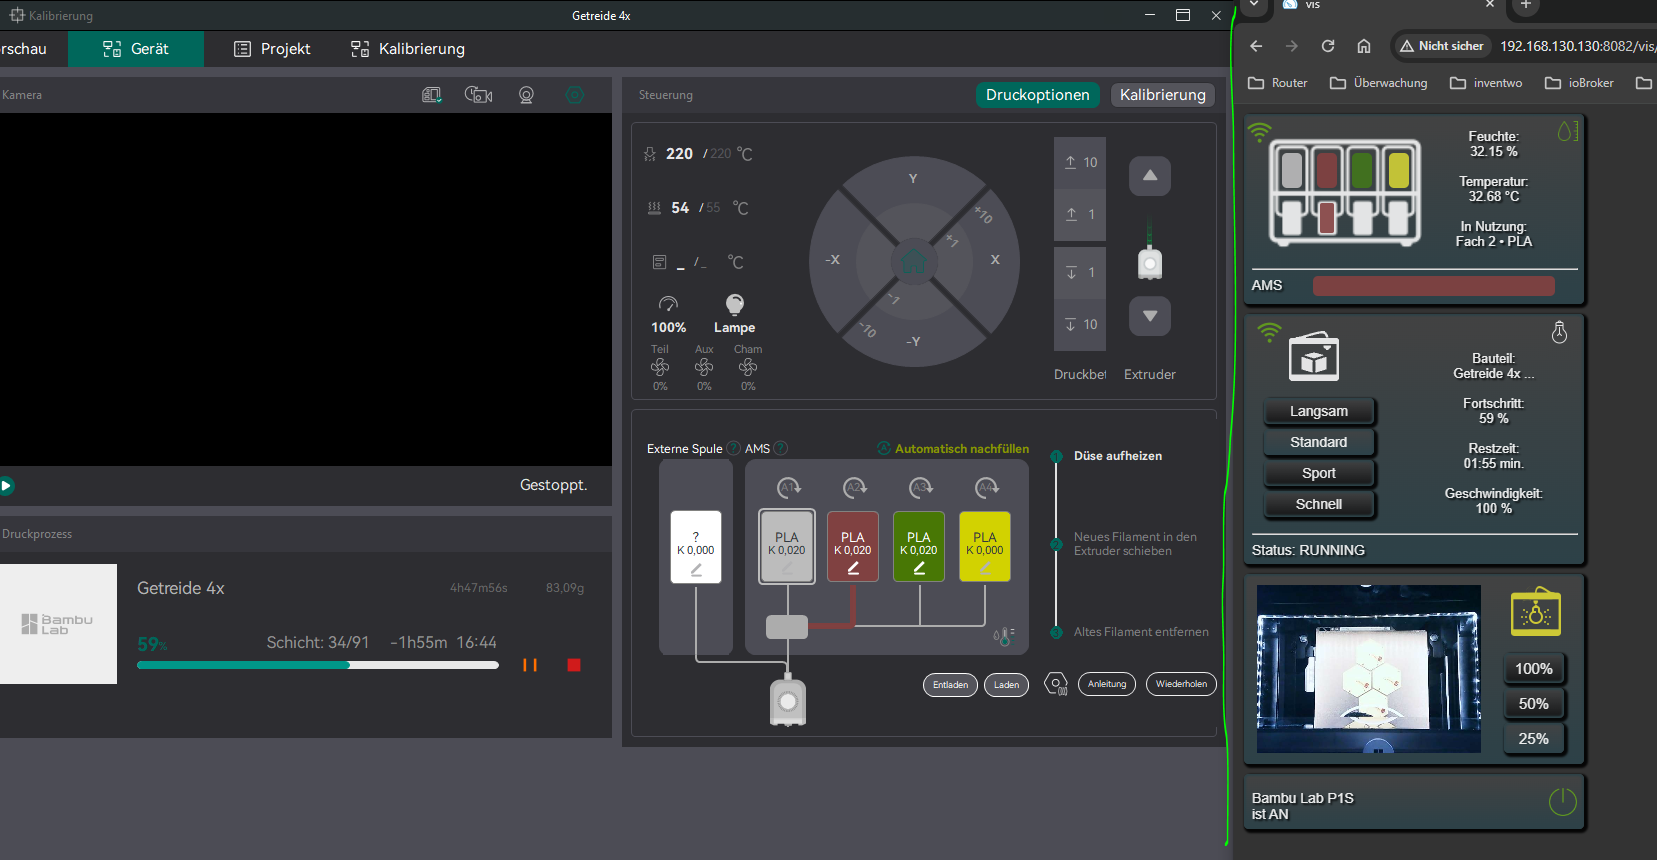
Task: Switch to Gerät tab
Action: tap(136, 49)
